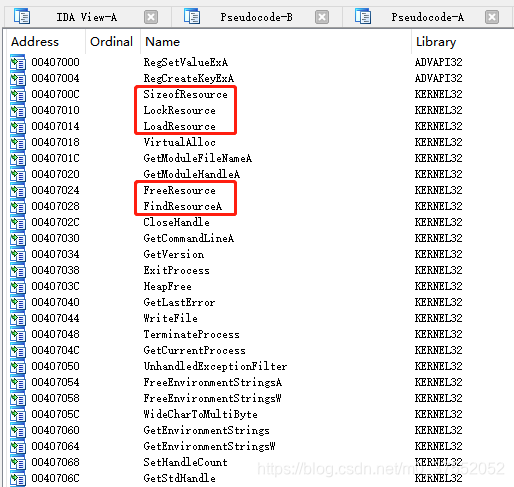Click import icon for address 00407014
514x487 pixels.
(x=18, y=126)
